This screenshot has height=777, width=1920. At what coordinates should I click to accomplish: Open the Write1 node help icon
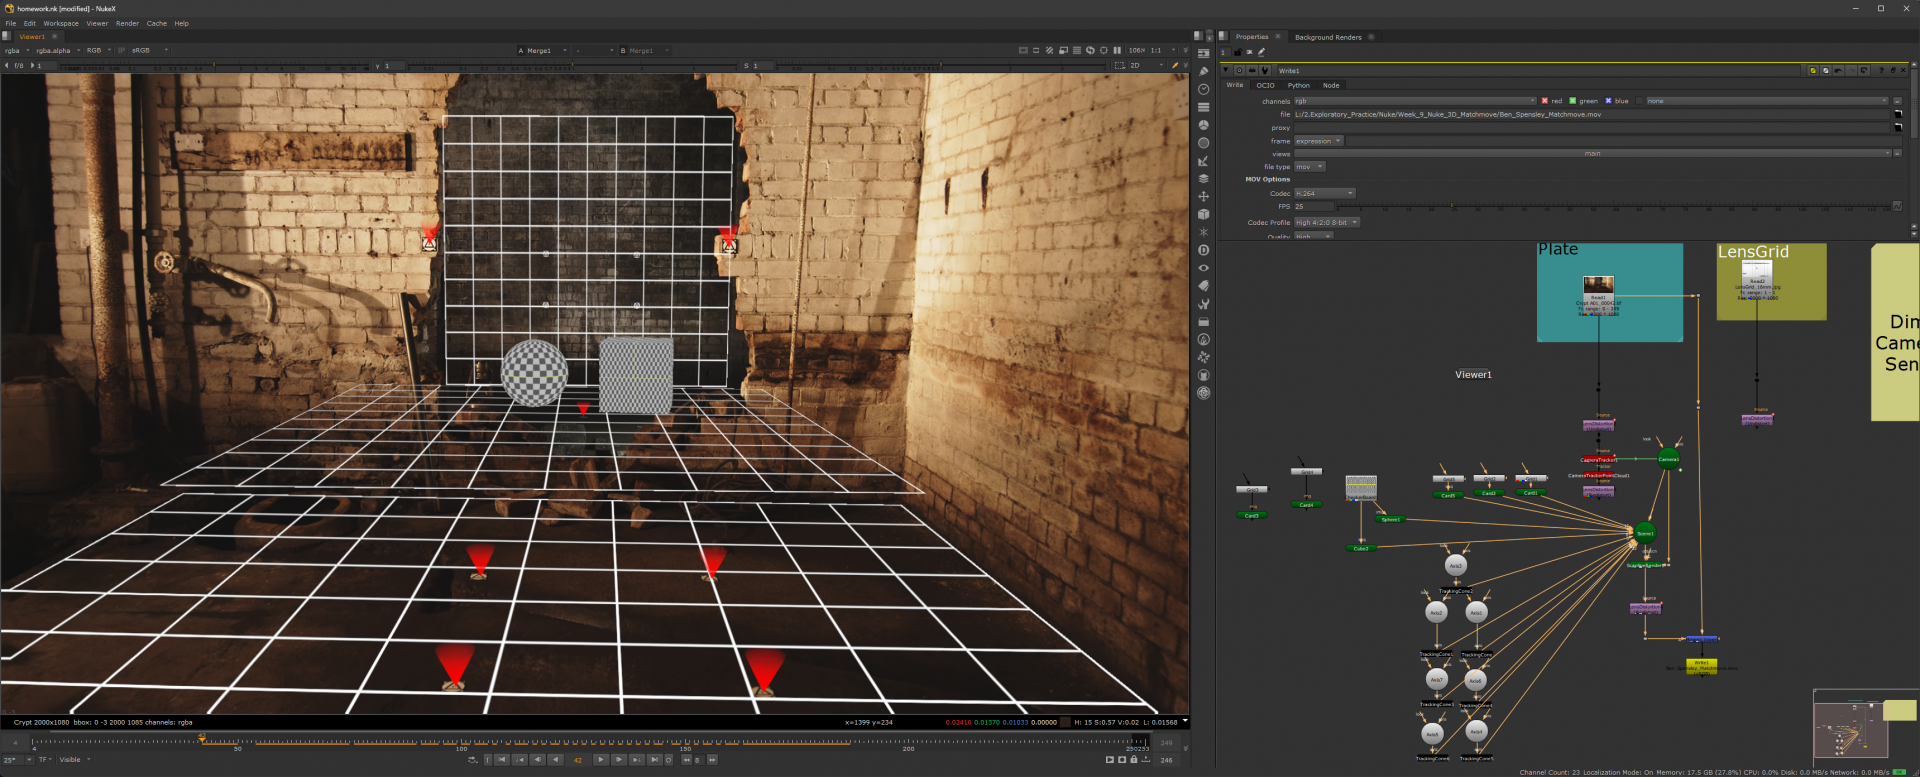click(x=1881, y=71)
